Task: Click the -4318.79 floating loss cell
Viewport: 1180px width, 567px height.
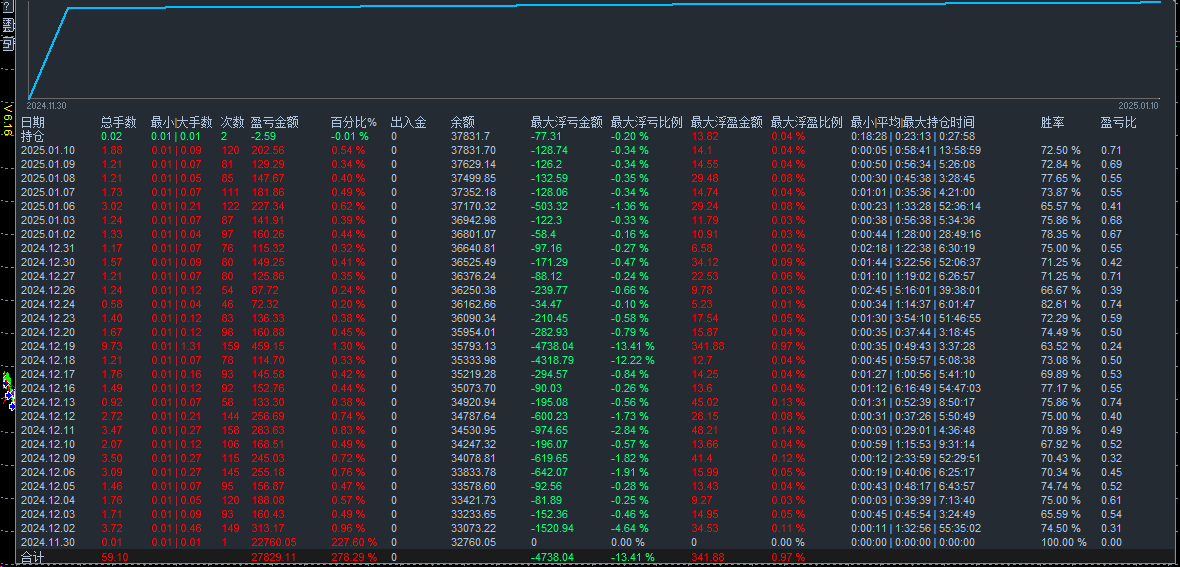Action: (x=552, y=360)
